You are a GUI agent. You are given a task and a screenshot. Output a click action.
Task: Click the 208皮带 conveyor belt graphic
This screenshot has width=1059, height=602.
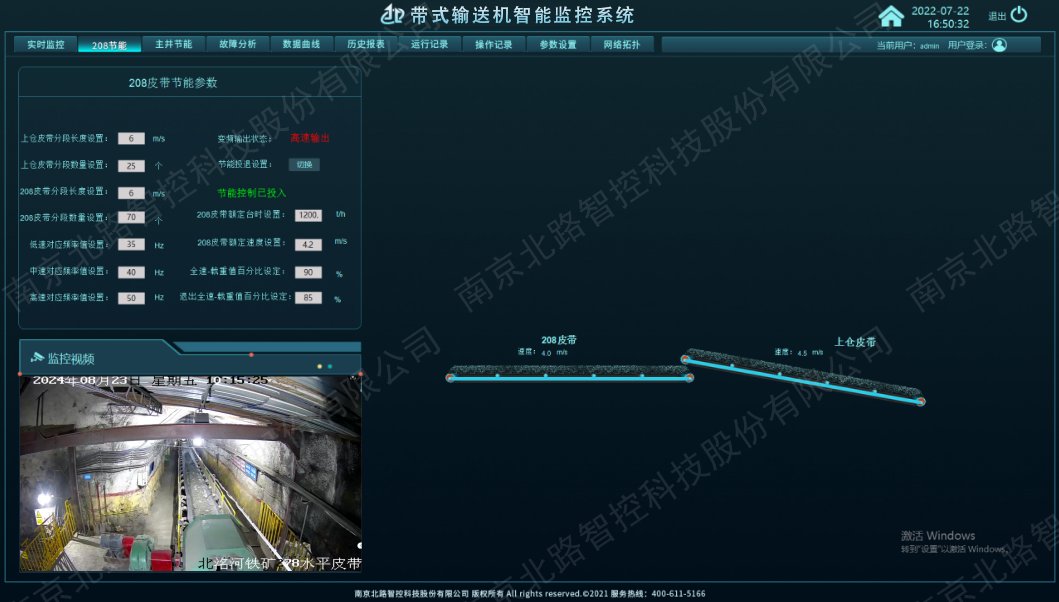(570, 374)
